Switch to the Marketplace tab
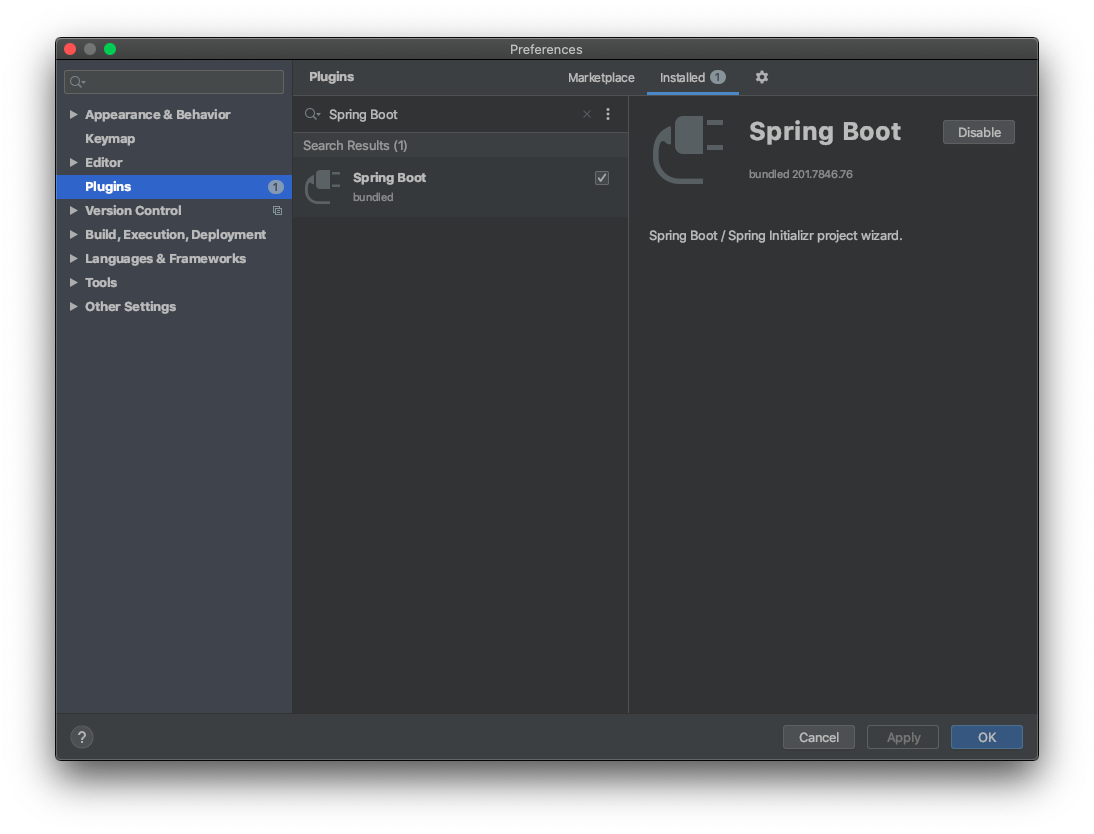The image size is (1094, 834). coord(601,77)
